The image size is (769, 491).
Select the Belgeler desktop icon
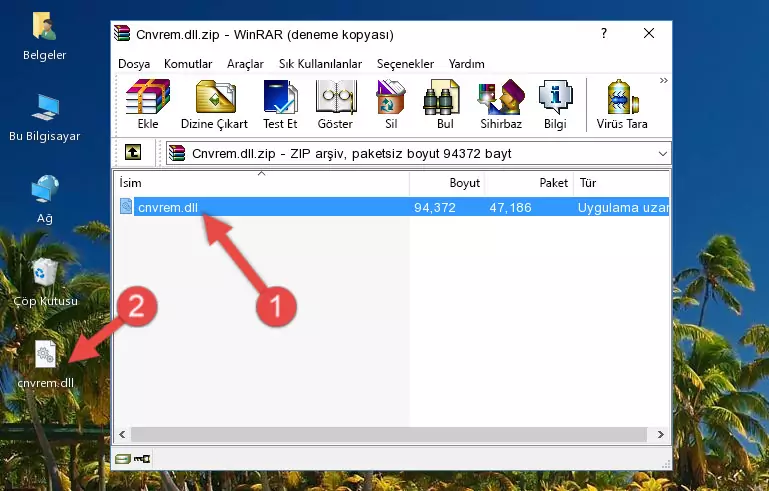tap(45, 36)
